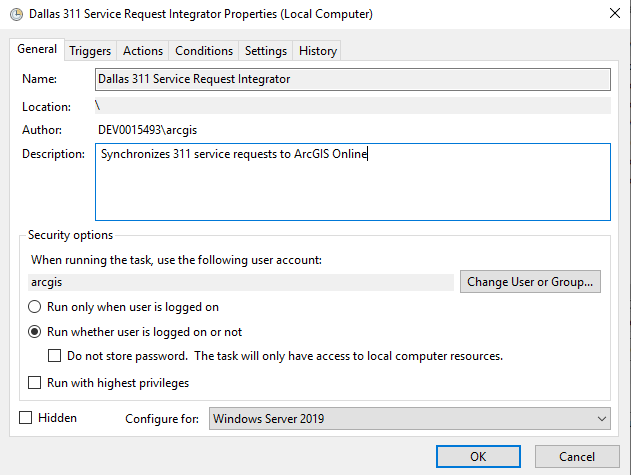
Task: Click Change User or Group button
Action: pyautogui.click(x=530, y=282)
